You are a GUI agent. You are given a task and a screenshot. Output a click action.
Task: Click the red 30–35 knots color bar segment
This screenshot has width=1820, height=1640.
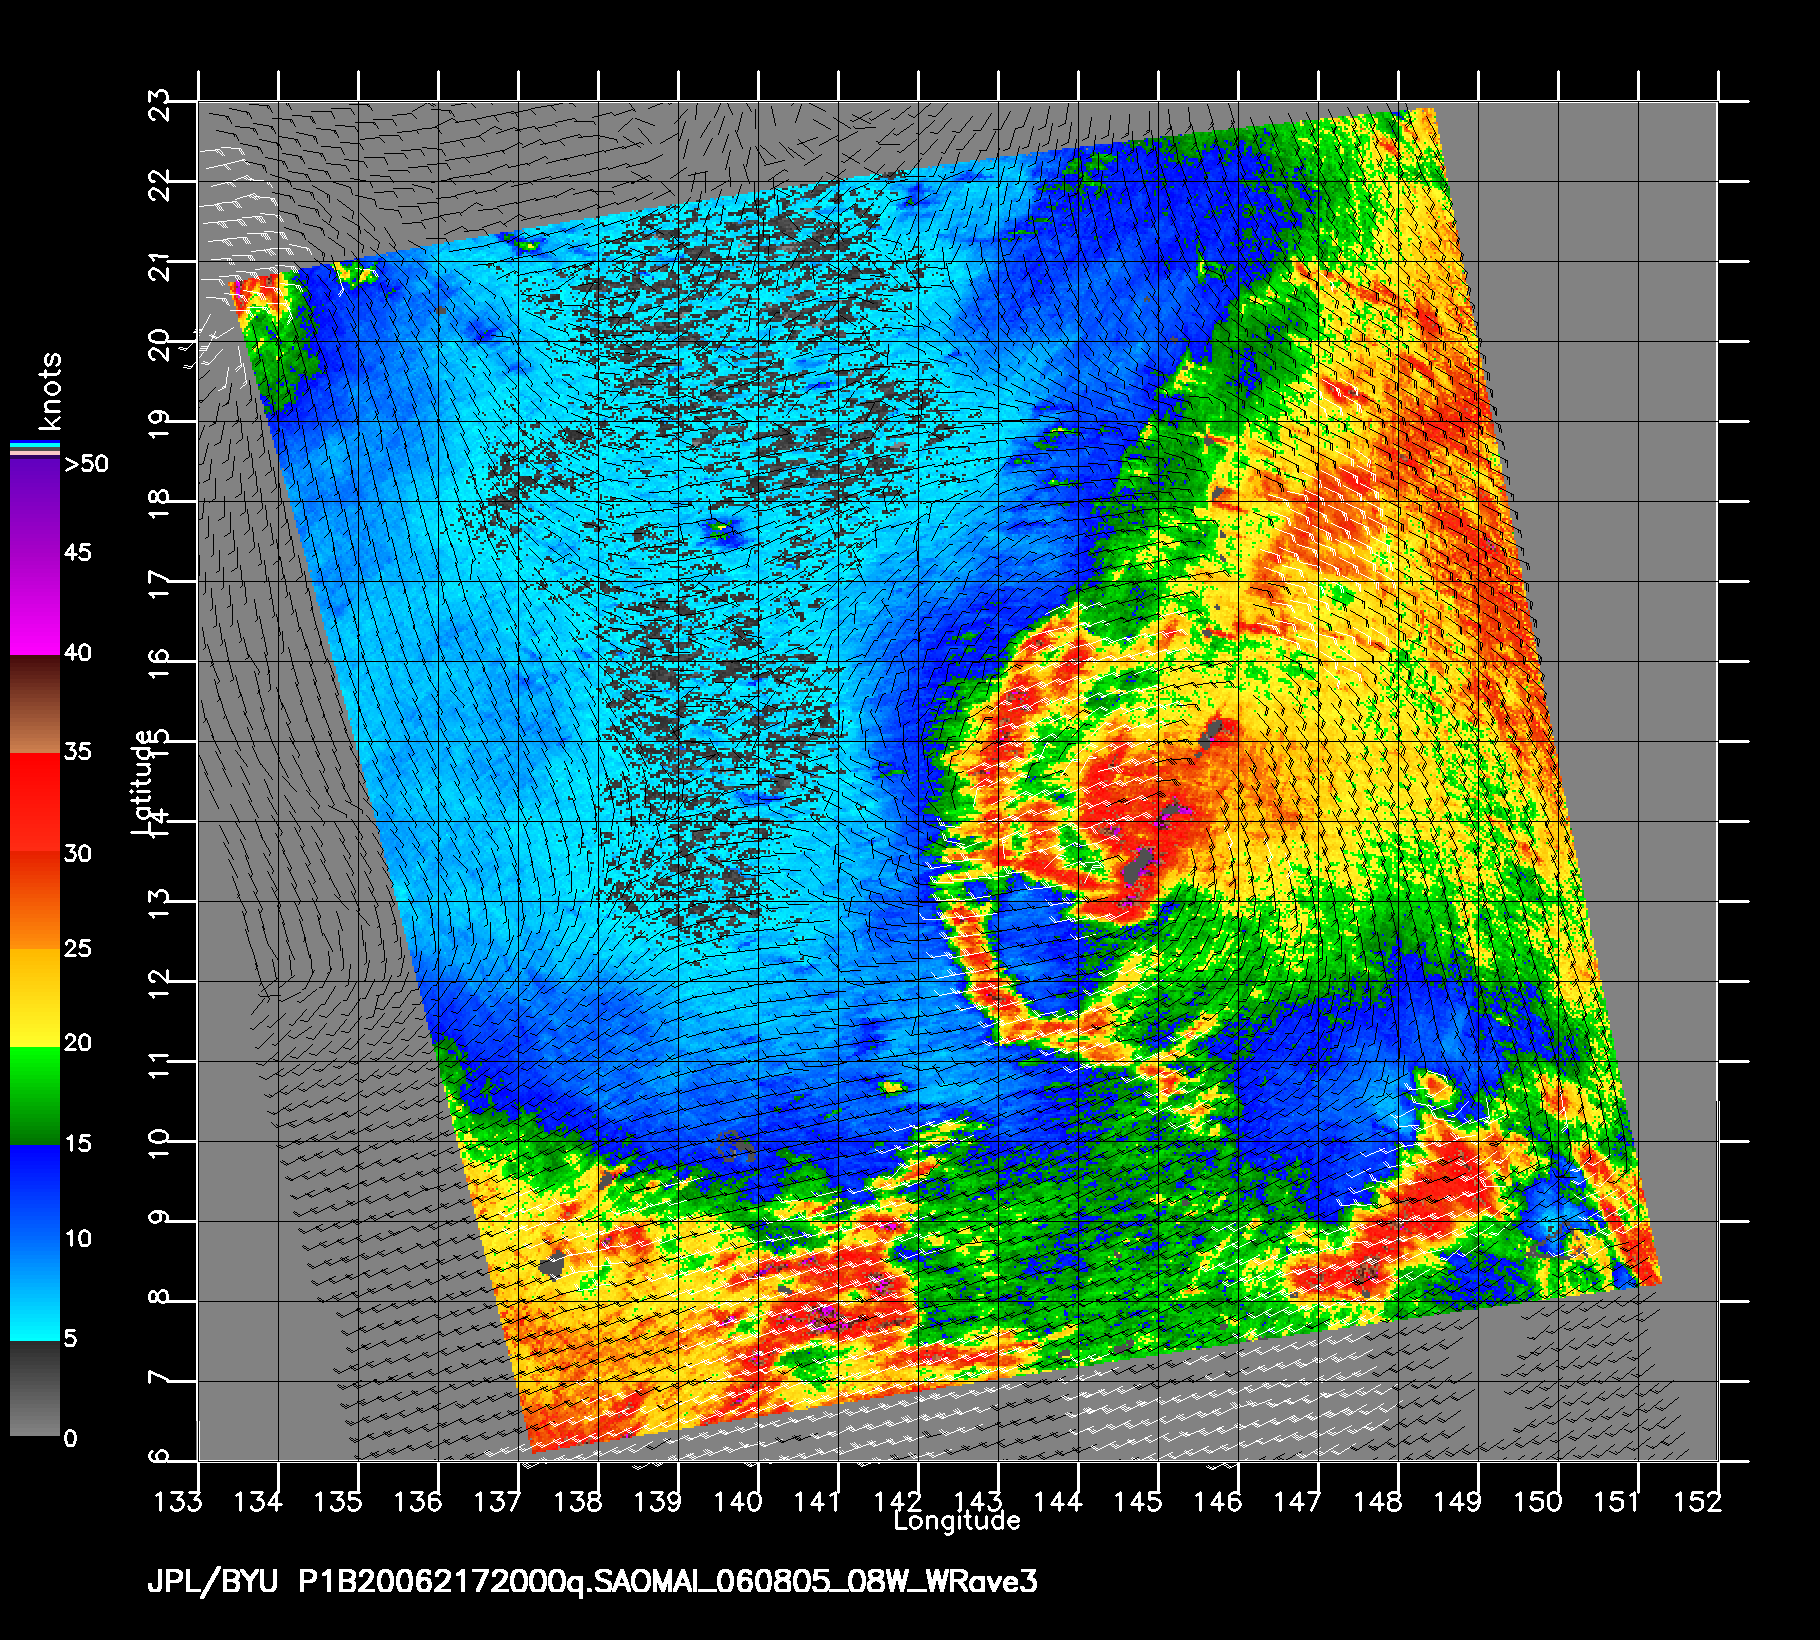[x=35, y=802]
